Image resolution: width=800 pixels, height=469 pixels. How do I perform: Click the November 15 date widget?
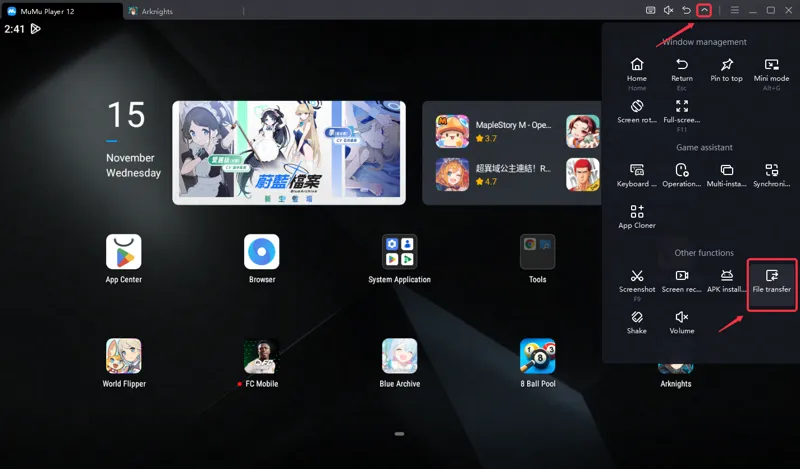133,139
